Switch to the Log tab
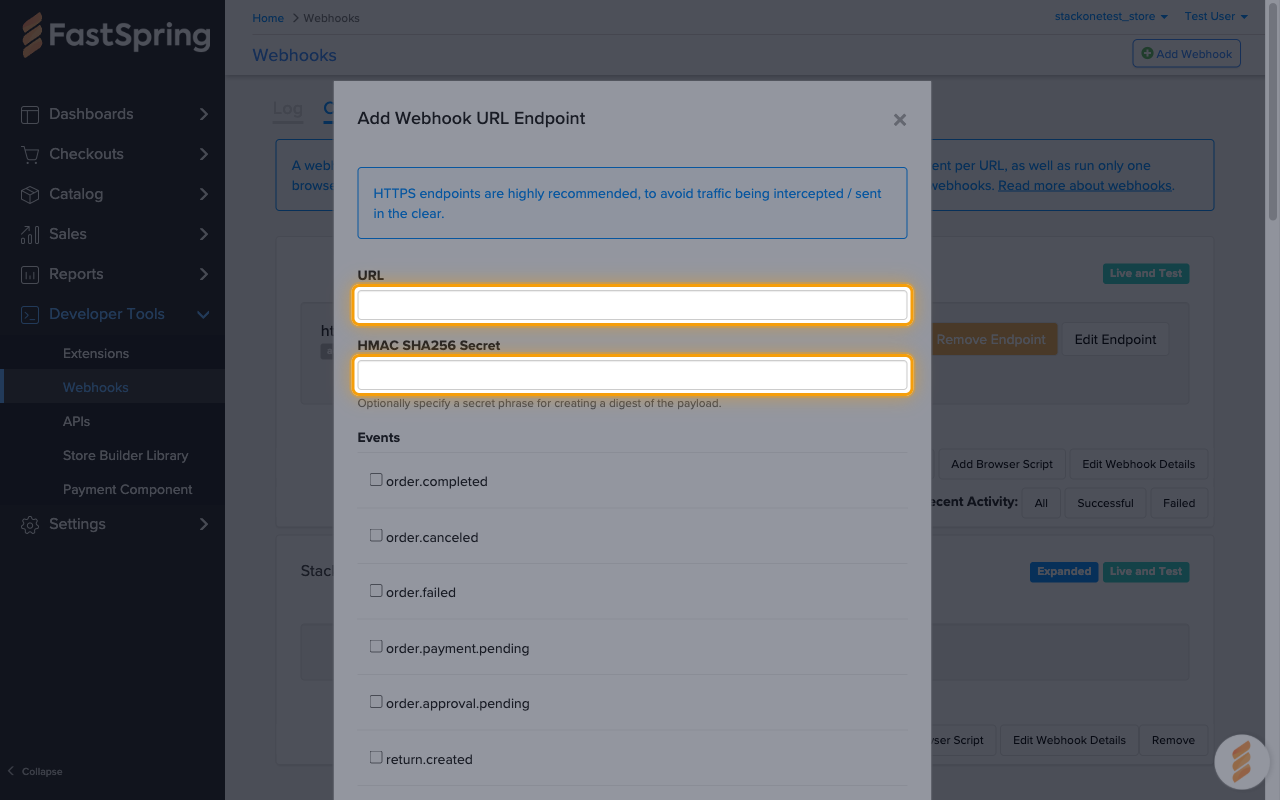1280x800 pixels. [288, 108]
